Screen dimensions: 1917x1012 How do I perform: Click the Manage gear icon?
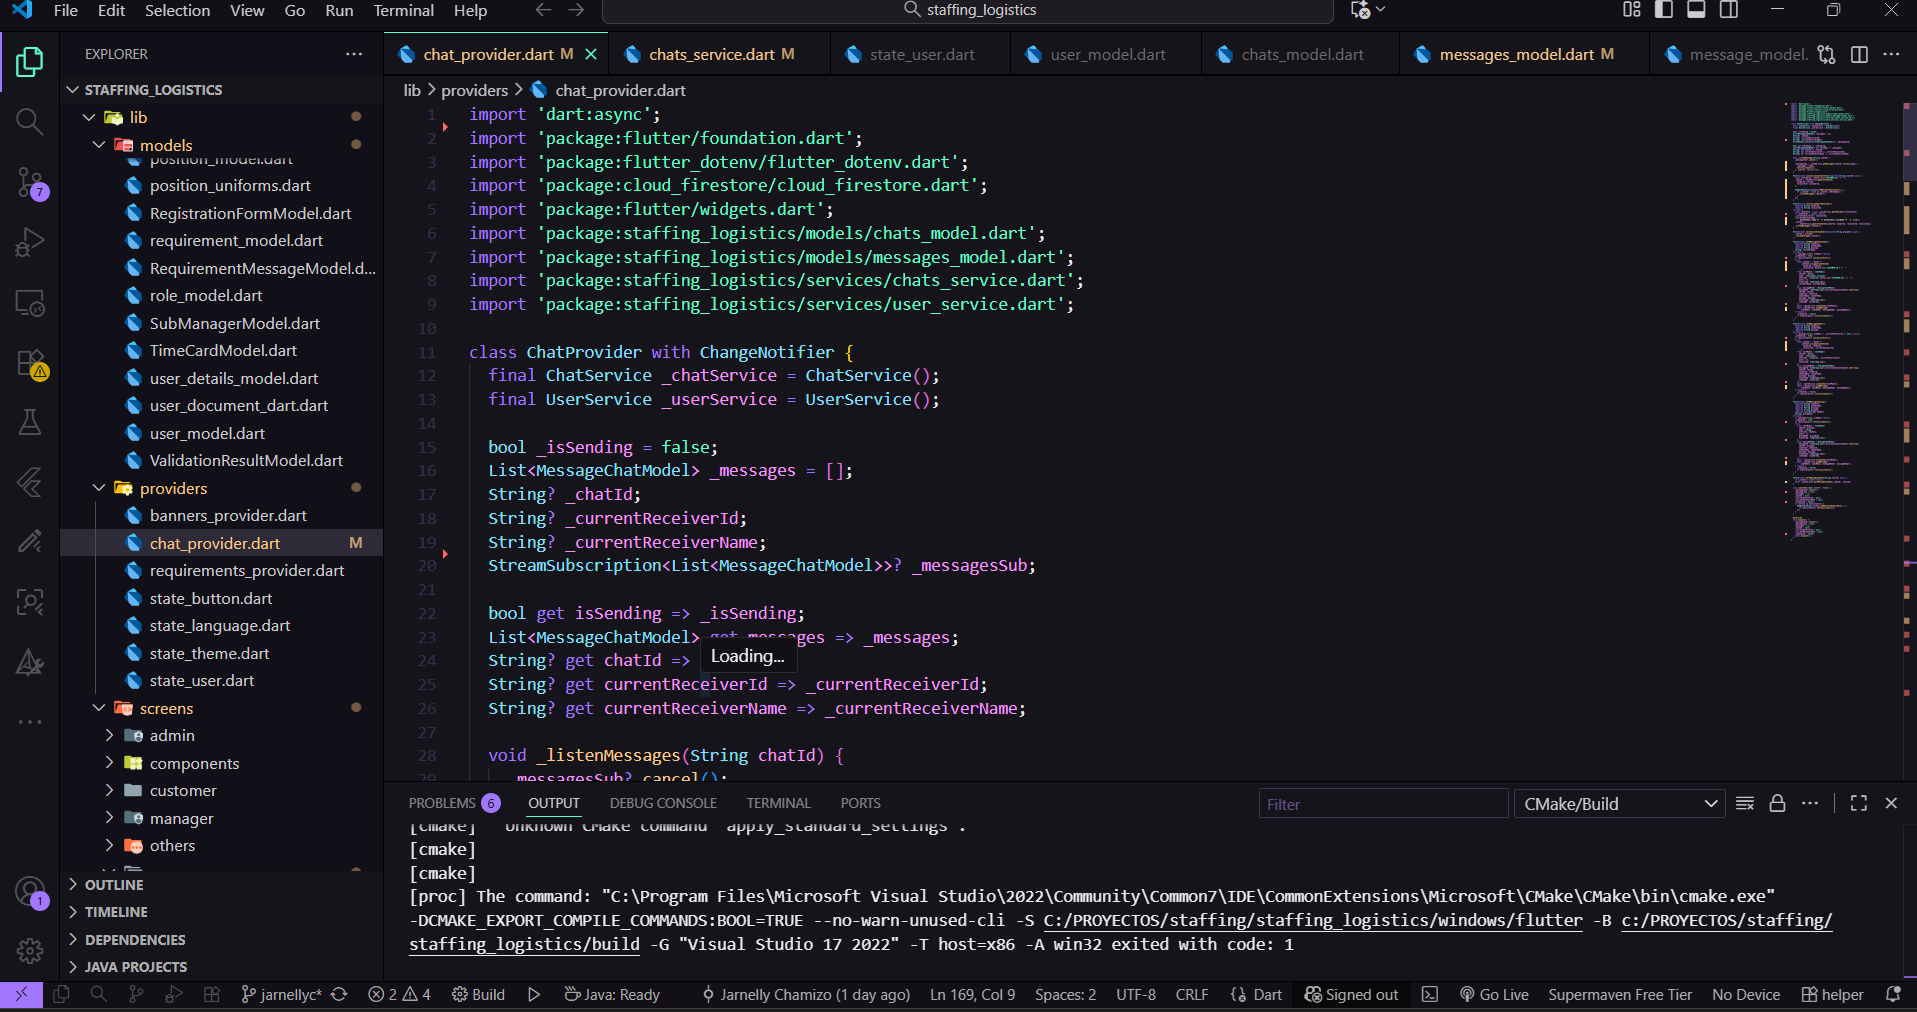(30, 950)
